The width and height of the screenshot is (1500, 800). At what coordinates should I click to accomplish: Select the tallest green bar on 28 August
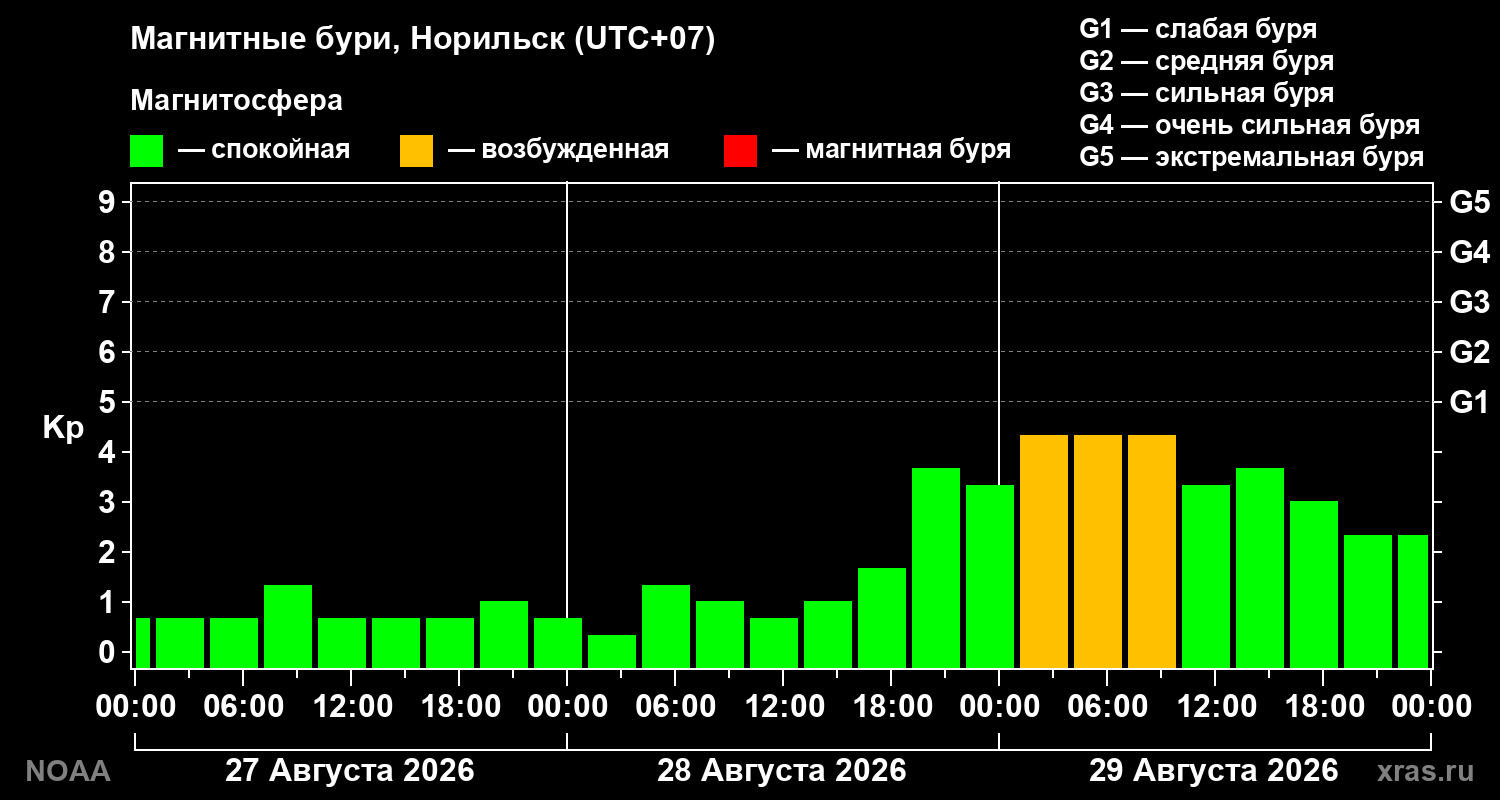click(x=936, y=568)
